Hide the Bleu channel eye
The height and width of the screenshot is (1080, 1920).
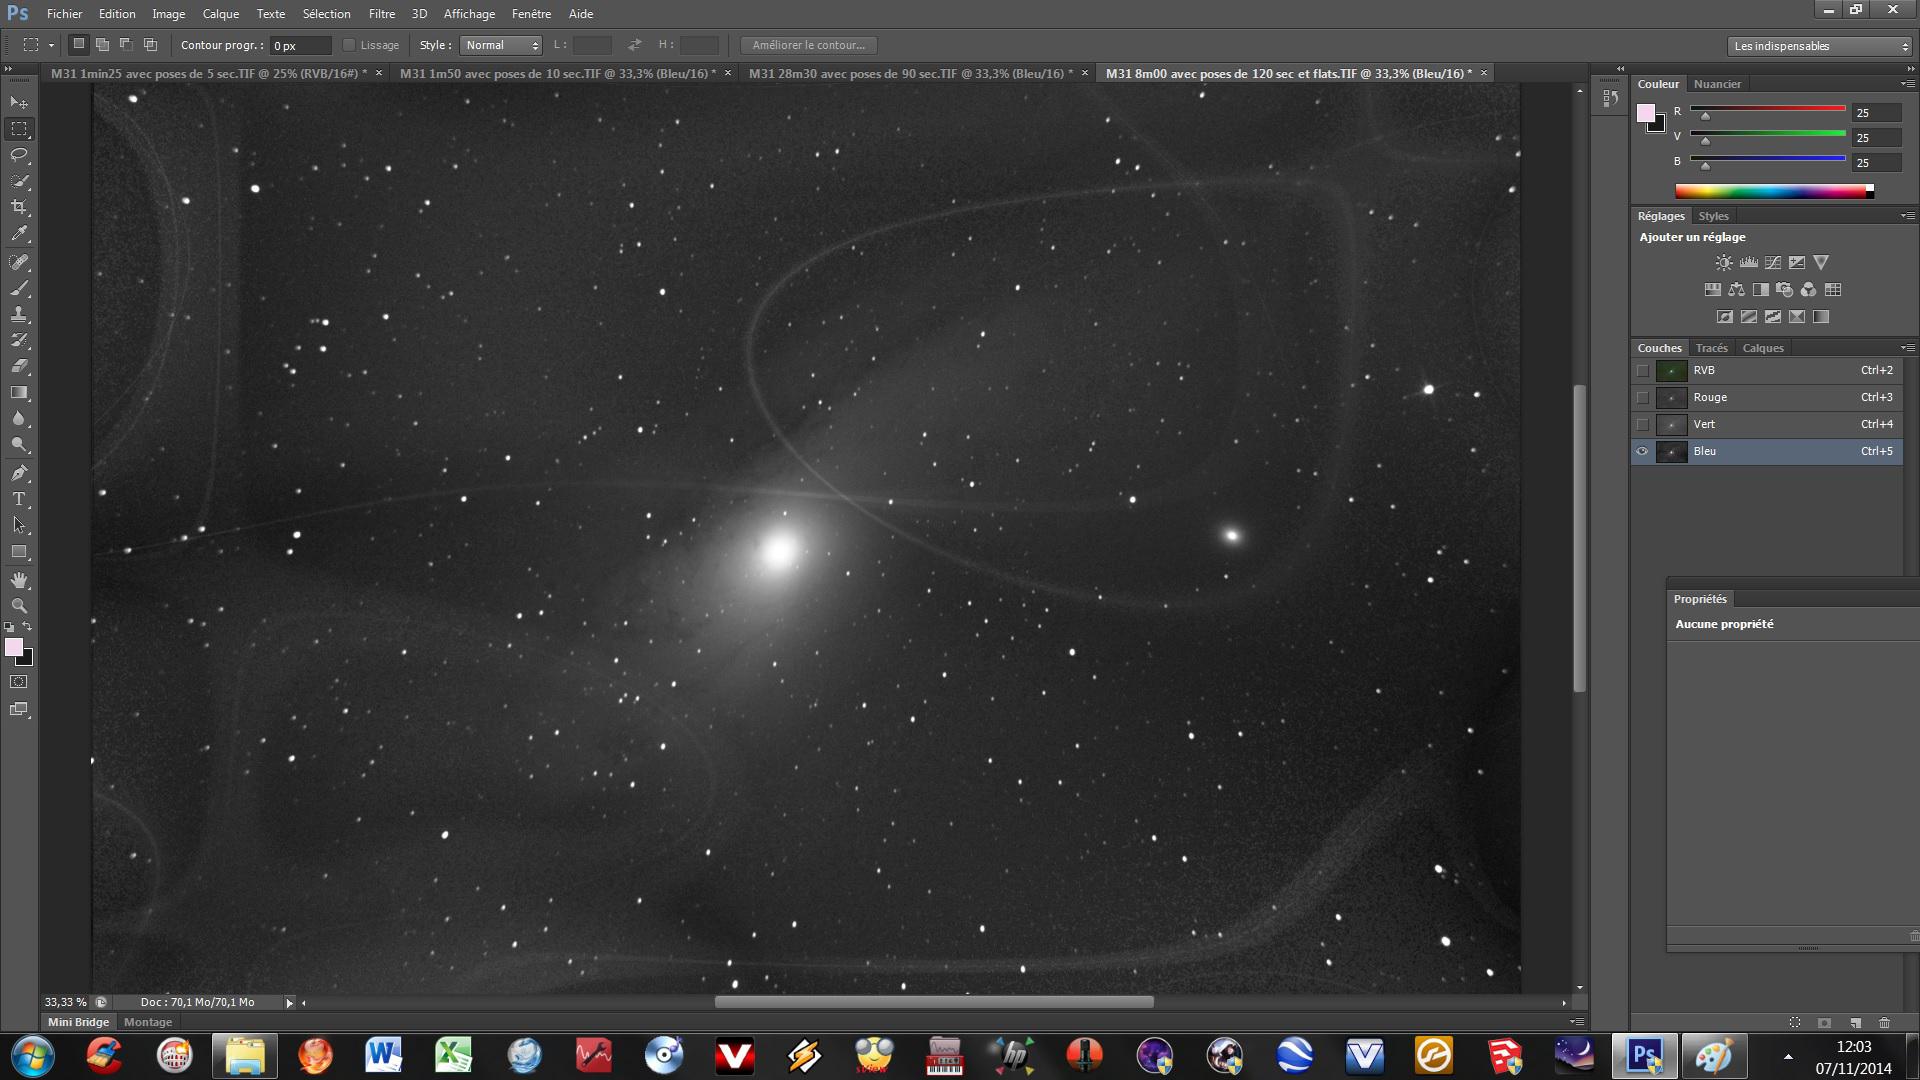point(1642,451)
